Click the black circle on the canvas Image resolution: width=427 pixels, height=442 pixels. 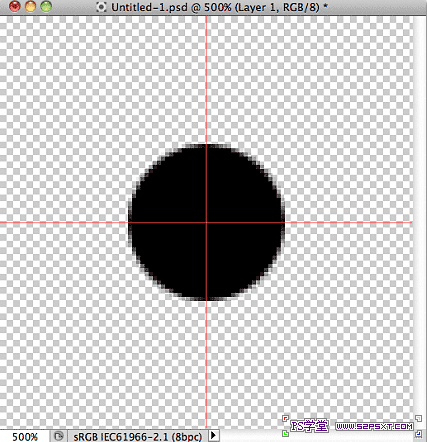coord(206,222)
